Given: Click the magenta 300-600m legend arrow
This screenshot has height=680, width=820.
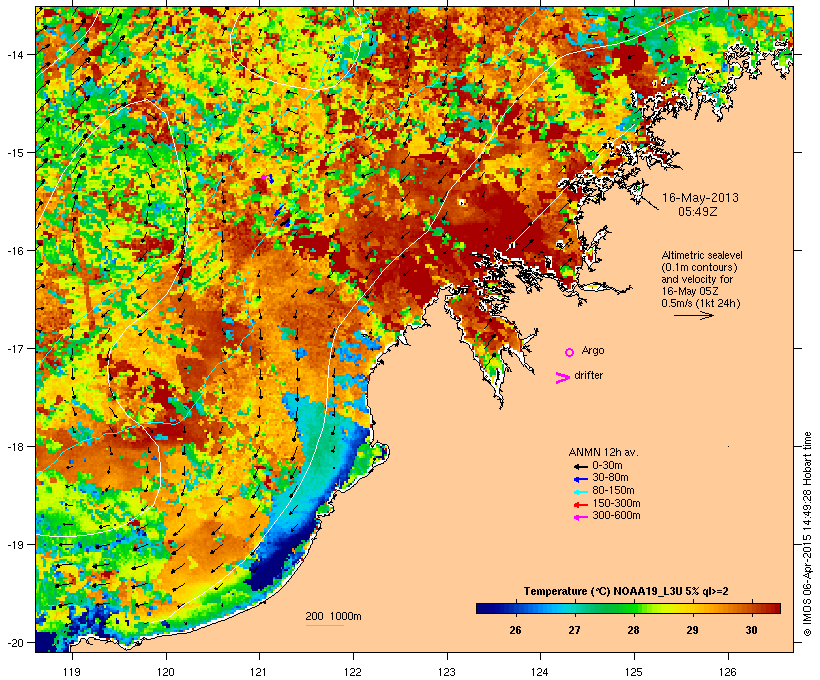Looking at the screenshot, I should pyautogui.click(x=580, y=517).
